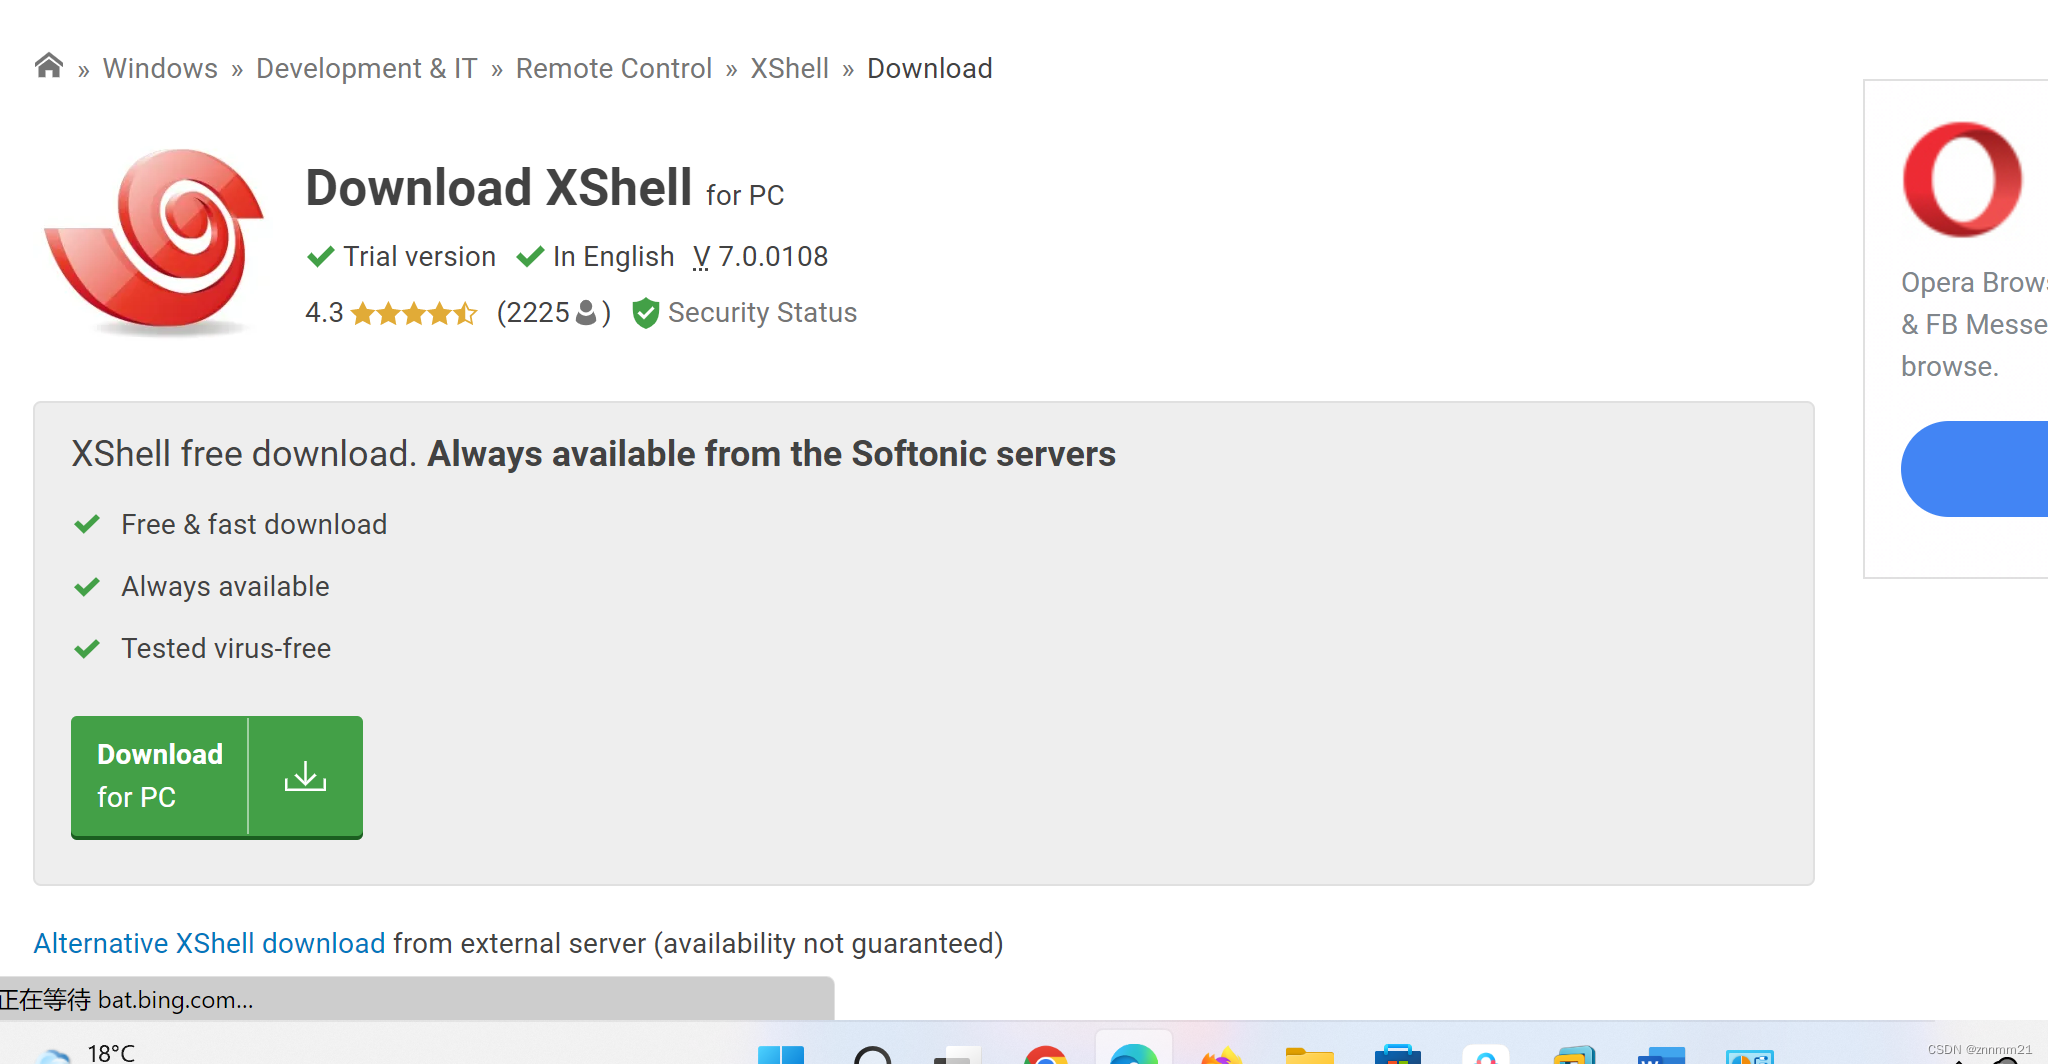Click the XShell breadcrumb link
2048x1064 pixels.
coord(789,68)
